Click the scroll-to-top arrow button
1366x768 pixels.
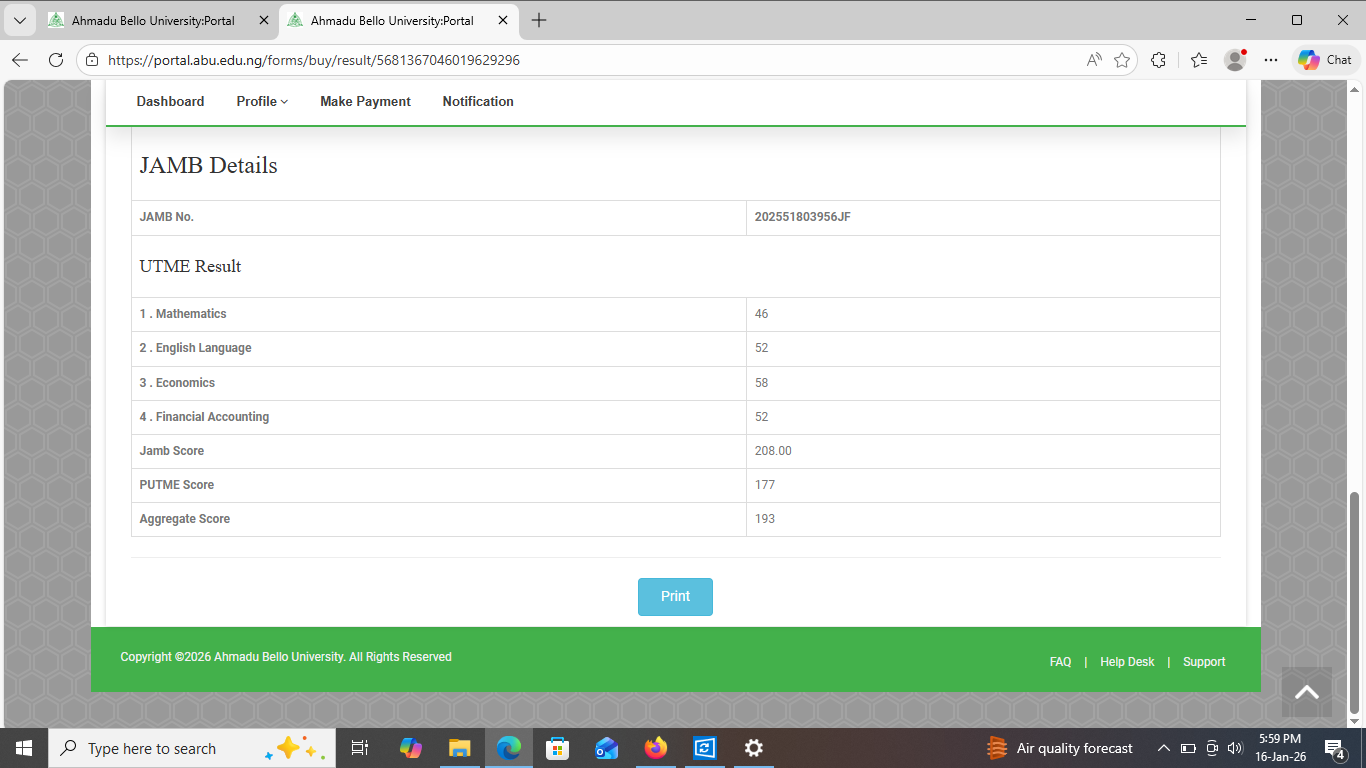pos(1306,692)
